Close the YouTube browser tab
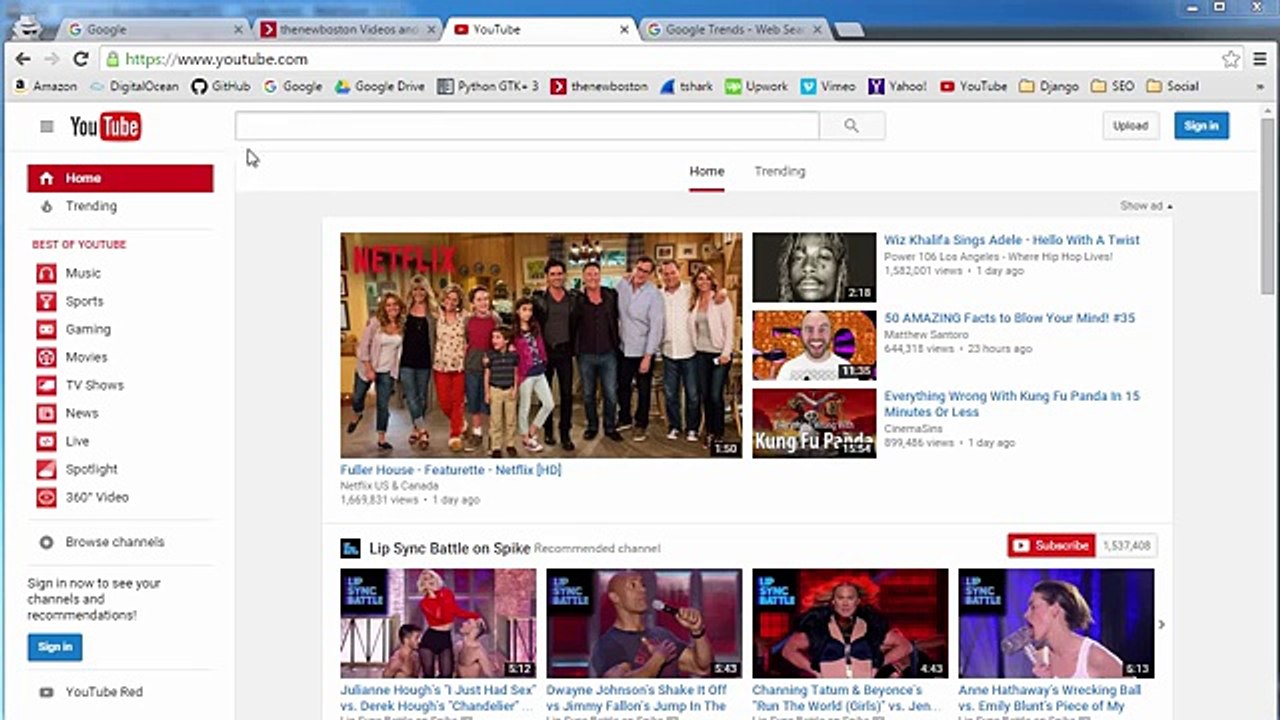This screenshot has width=1280, height=720. tap(624, 30)
